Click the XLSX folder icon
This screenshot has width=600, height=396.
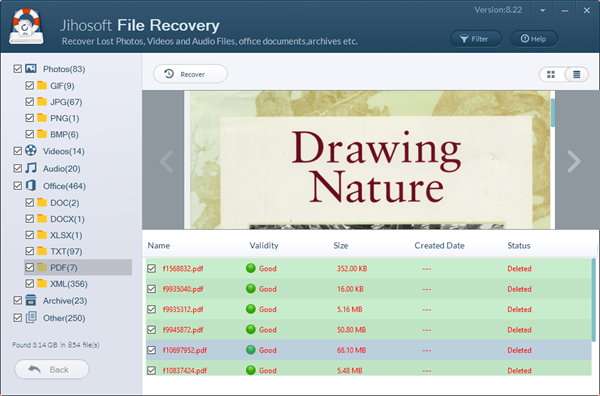[42, 235]
